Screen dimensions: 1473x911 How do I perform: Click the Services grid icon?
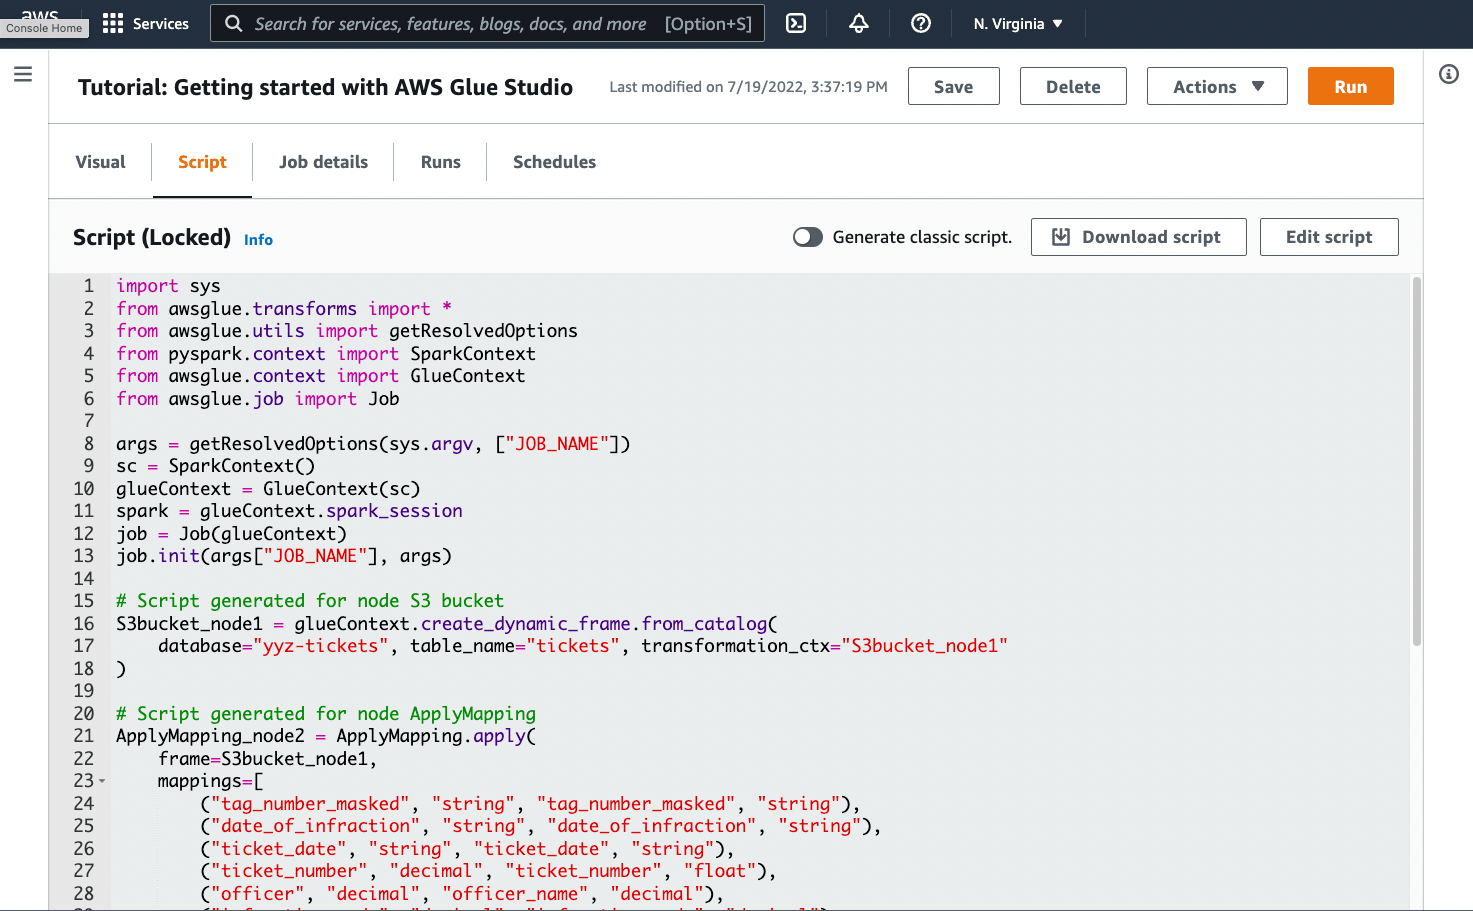[112, 22]
